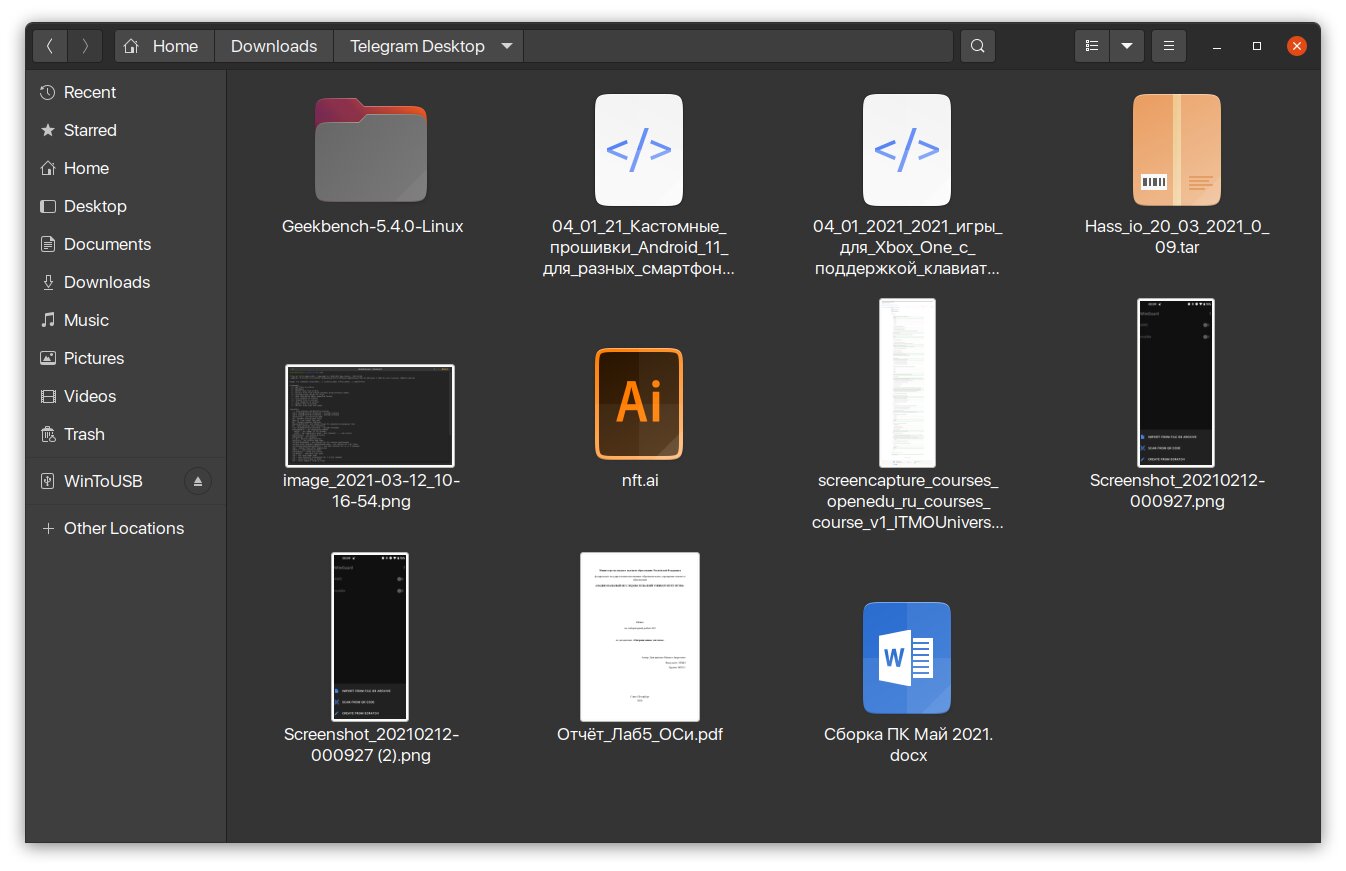
Task: Open Desktop in the sidebar
Action: [126, 206]
